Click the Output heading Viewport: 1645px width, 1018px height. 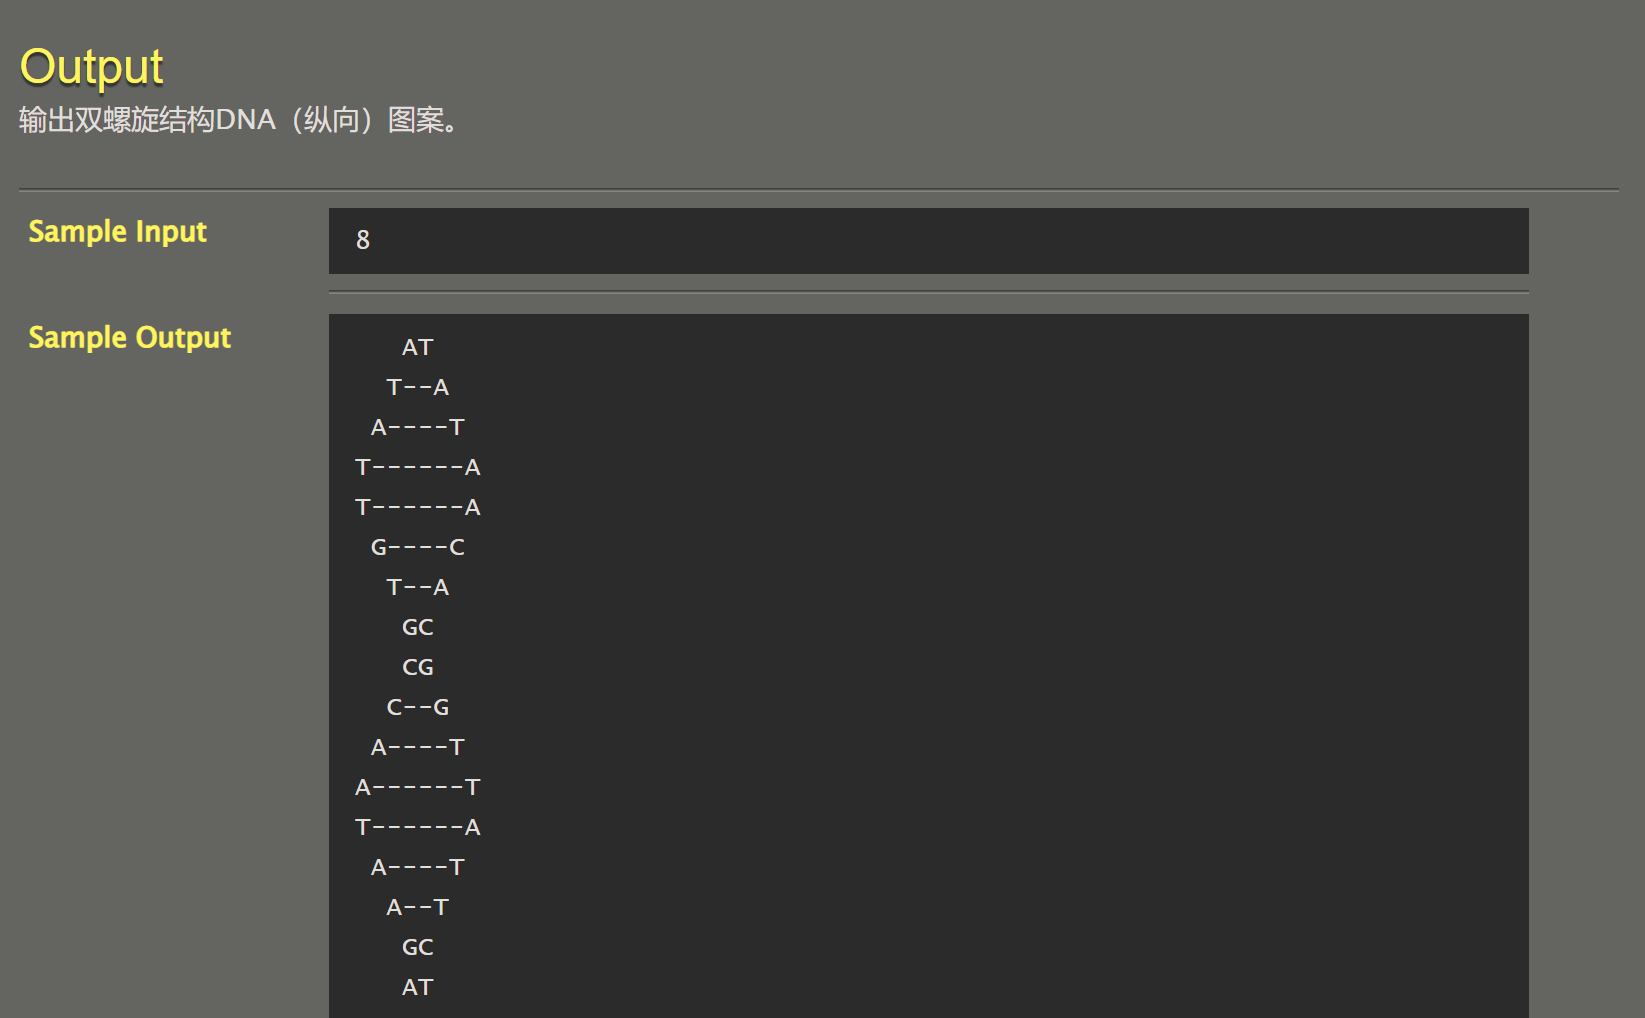tap(91, 68)
